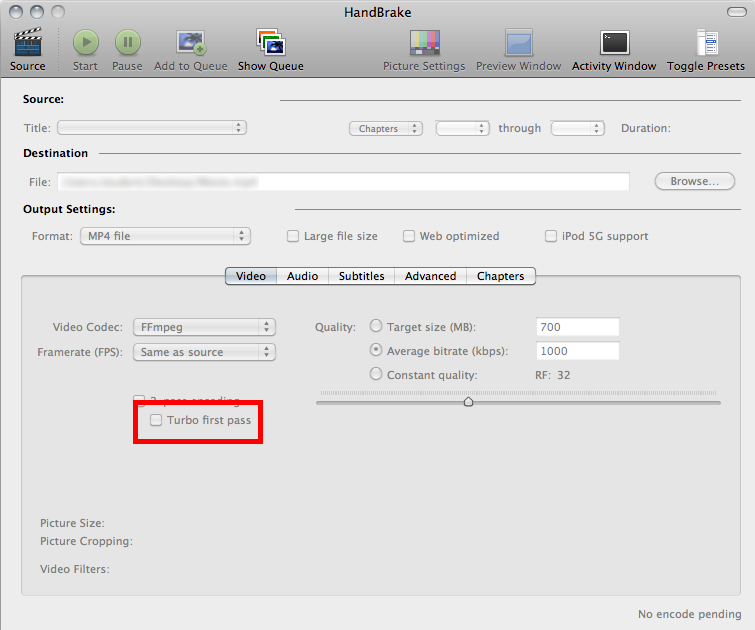Click the Toggle Presets drawer icon
The image size is (755, 630).
(706, 42)
